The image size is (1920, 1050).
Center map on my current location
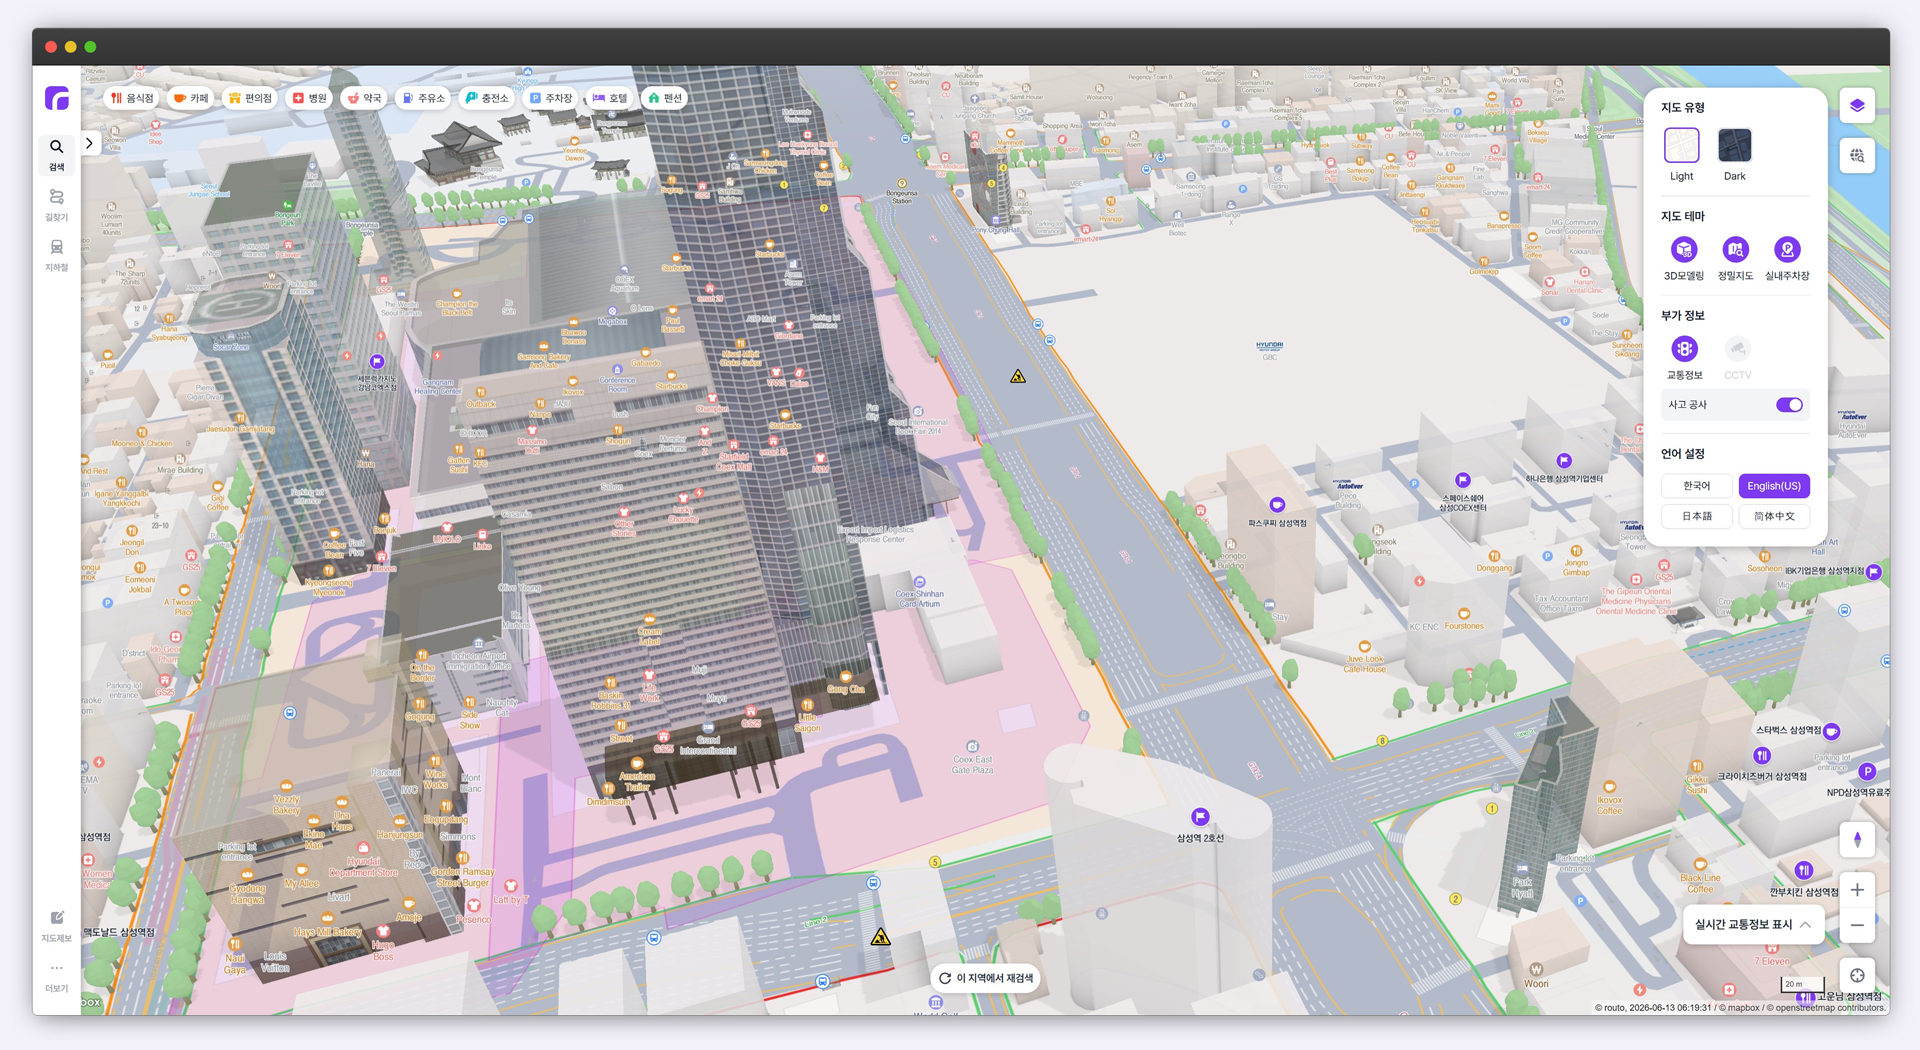coord(1857,976)
